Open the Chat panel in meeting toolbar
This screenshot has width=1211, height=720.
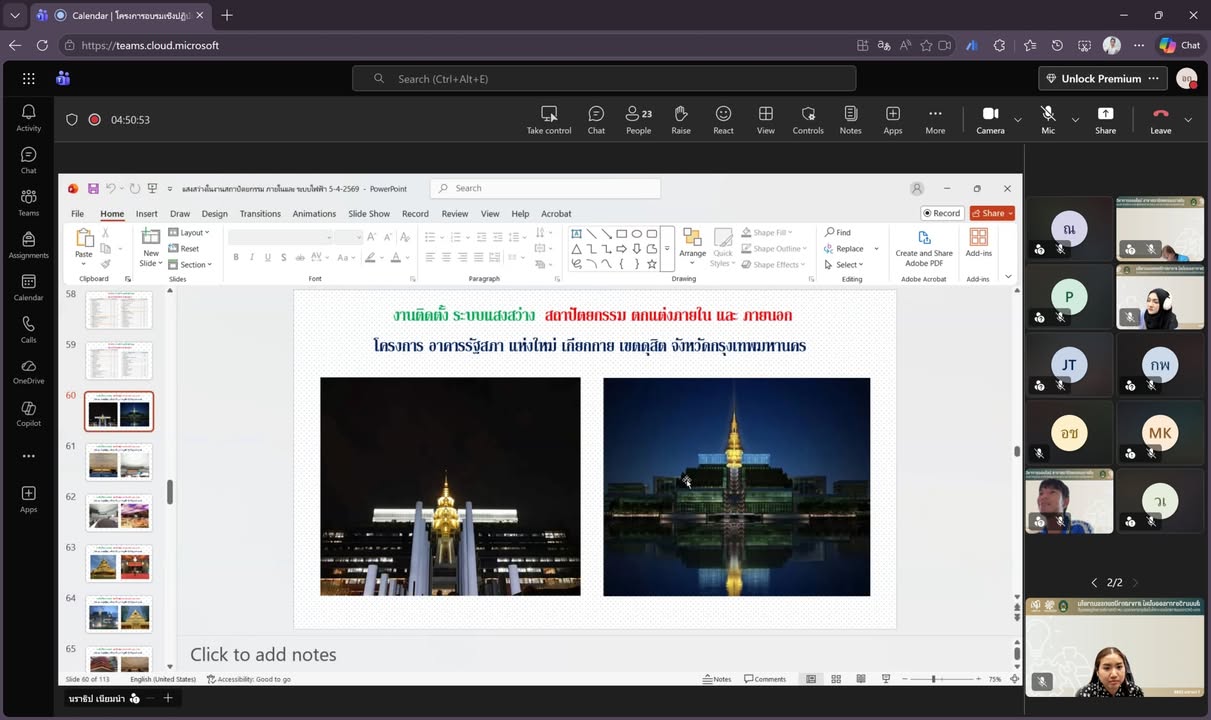coord(596,119)
